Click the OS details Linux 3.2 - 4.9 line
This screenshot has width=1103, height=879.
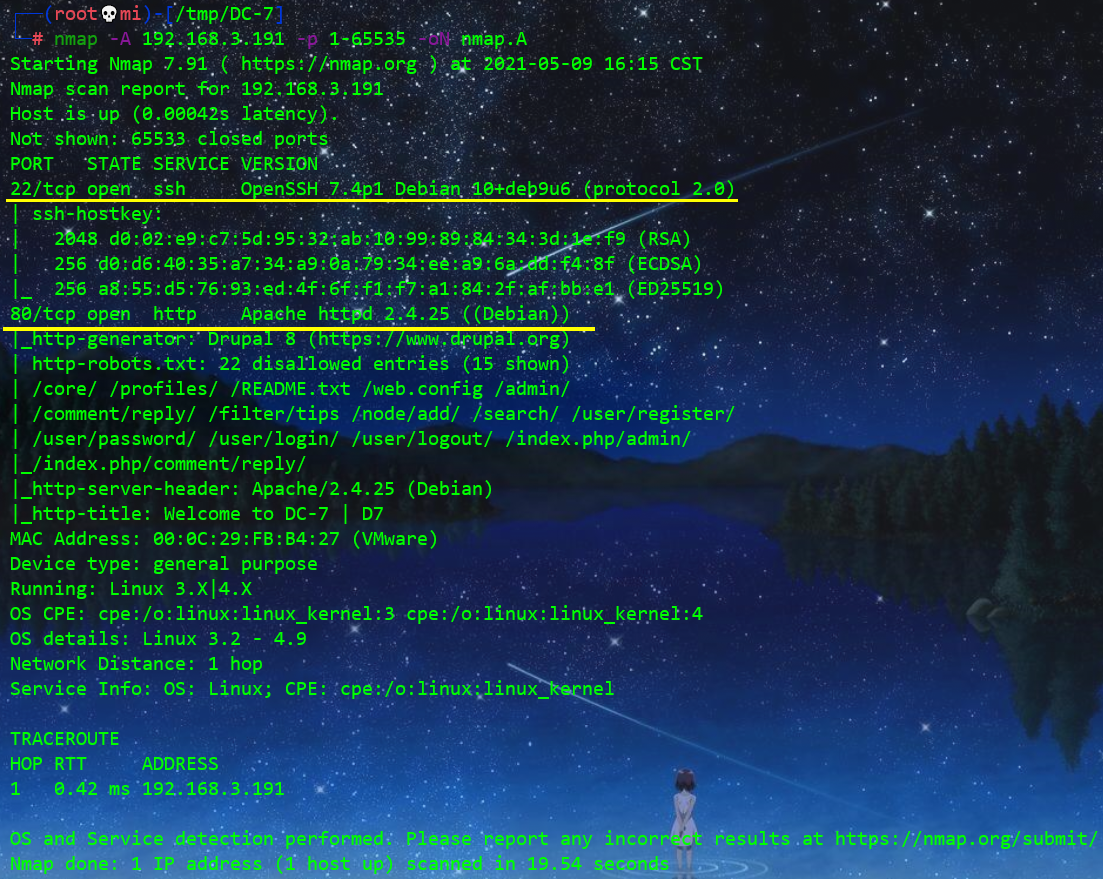[x=158, y=639]
